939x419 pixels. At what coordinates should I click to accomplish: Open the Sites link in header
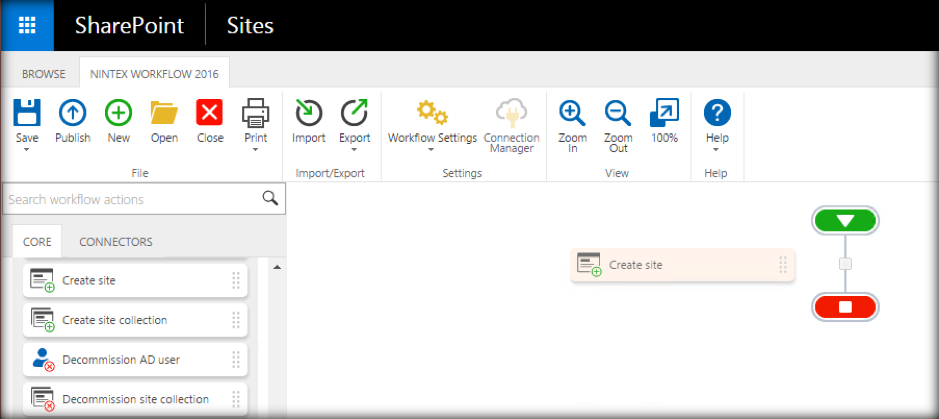tap(248, 25)
